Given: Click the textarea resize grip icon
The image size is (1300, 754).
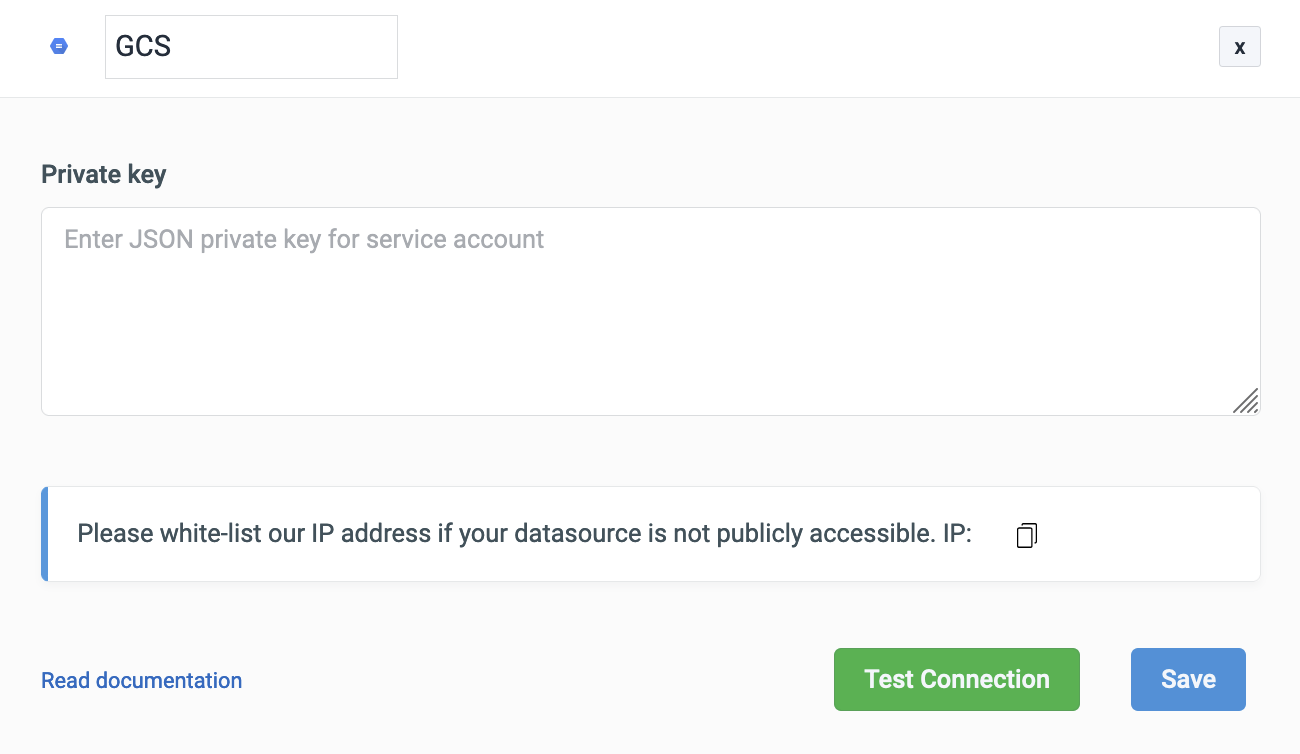Looking at the screenshot, I should tap(1246, 401).
